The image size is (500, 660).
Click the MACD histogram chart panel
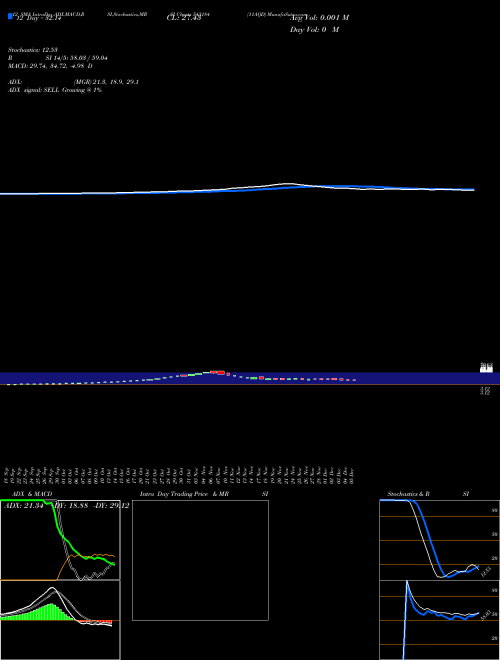tap(60, 620)
